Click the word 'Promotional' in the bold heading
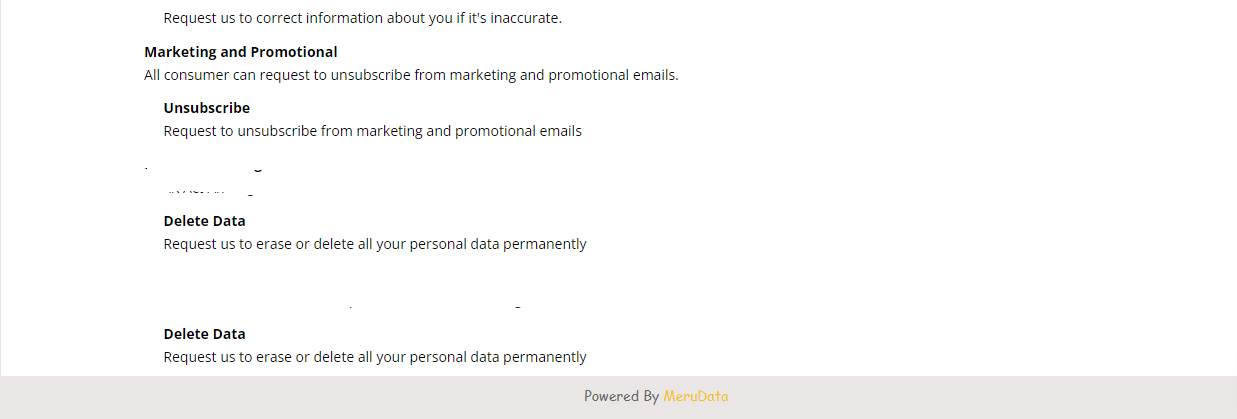The height and width of the screenshot is (419, 1237). pyautogui.click(x=294, y=52)
